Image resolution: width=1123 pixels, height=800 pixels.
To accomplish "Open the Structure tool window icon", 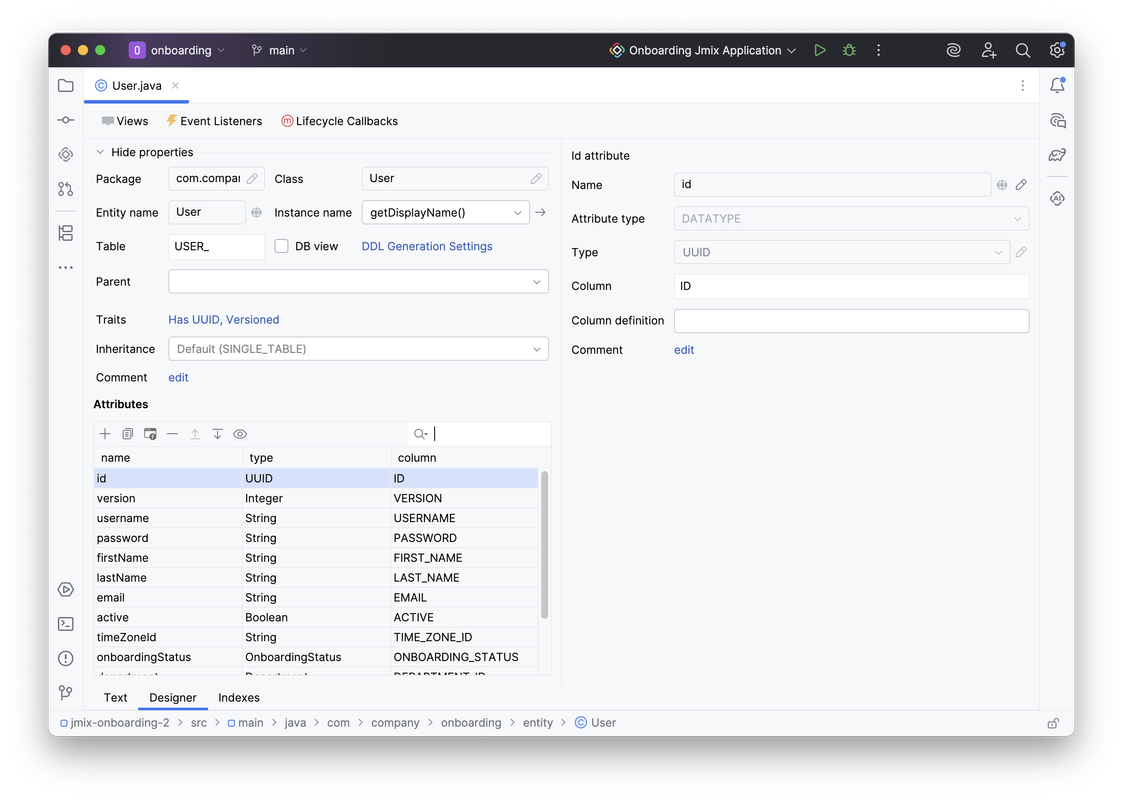I will (66, 233).
